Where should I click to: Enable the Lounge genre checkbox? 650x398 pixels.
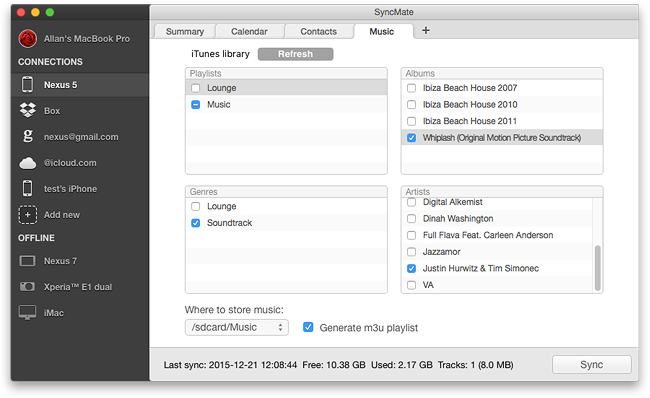click(x=196, y=206)
